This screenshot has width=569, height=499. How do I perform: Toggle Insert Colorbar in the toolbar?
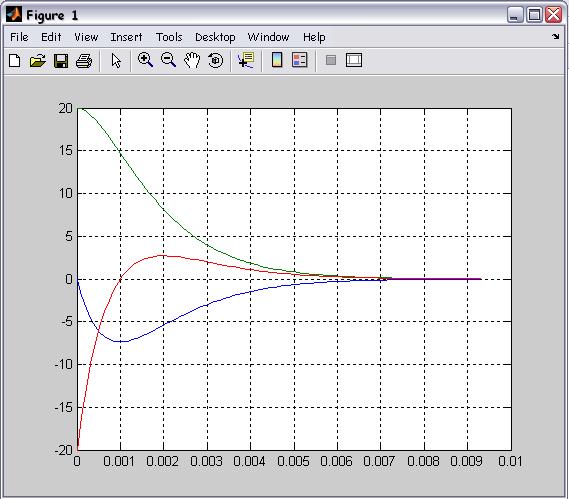pos(277,60)
